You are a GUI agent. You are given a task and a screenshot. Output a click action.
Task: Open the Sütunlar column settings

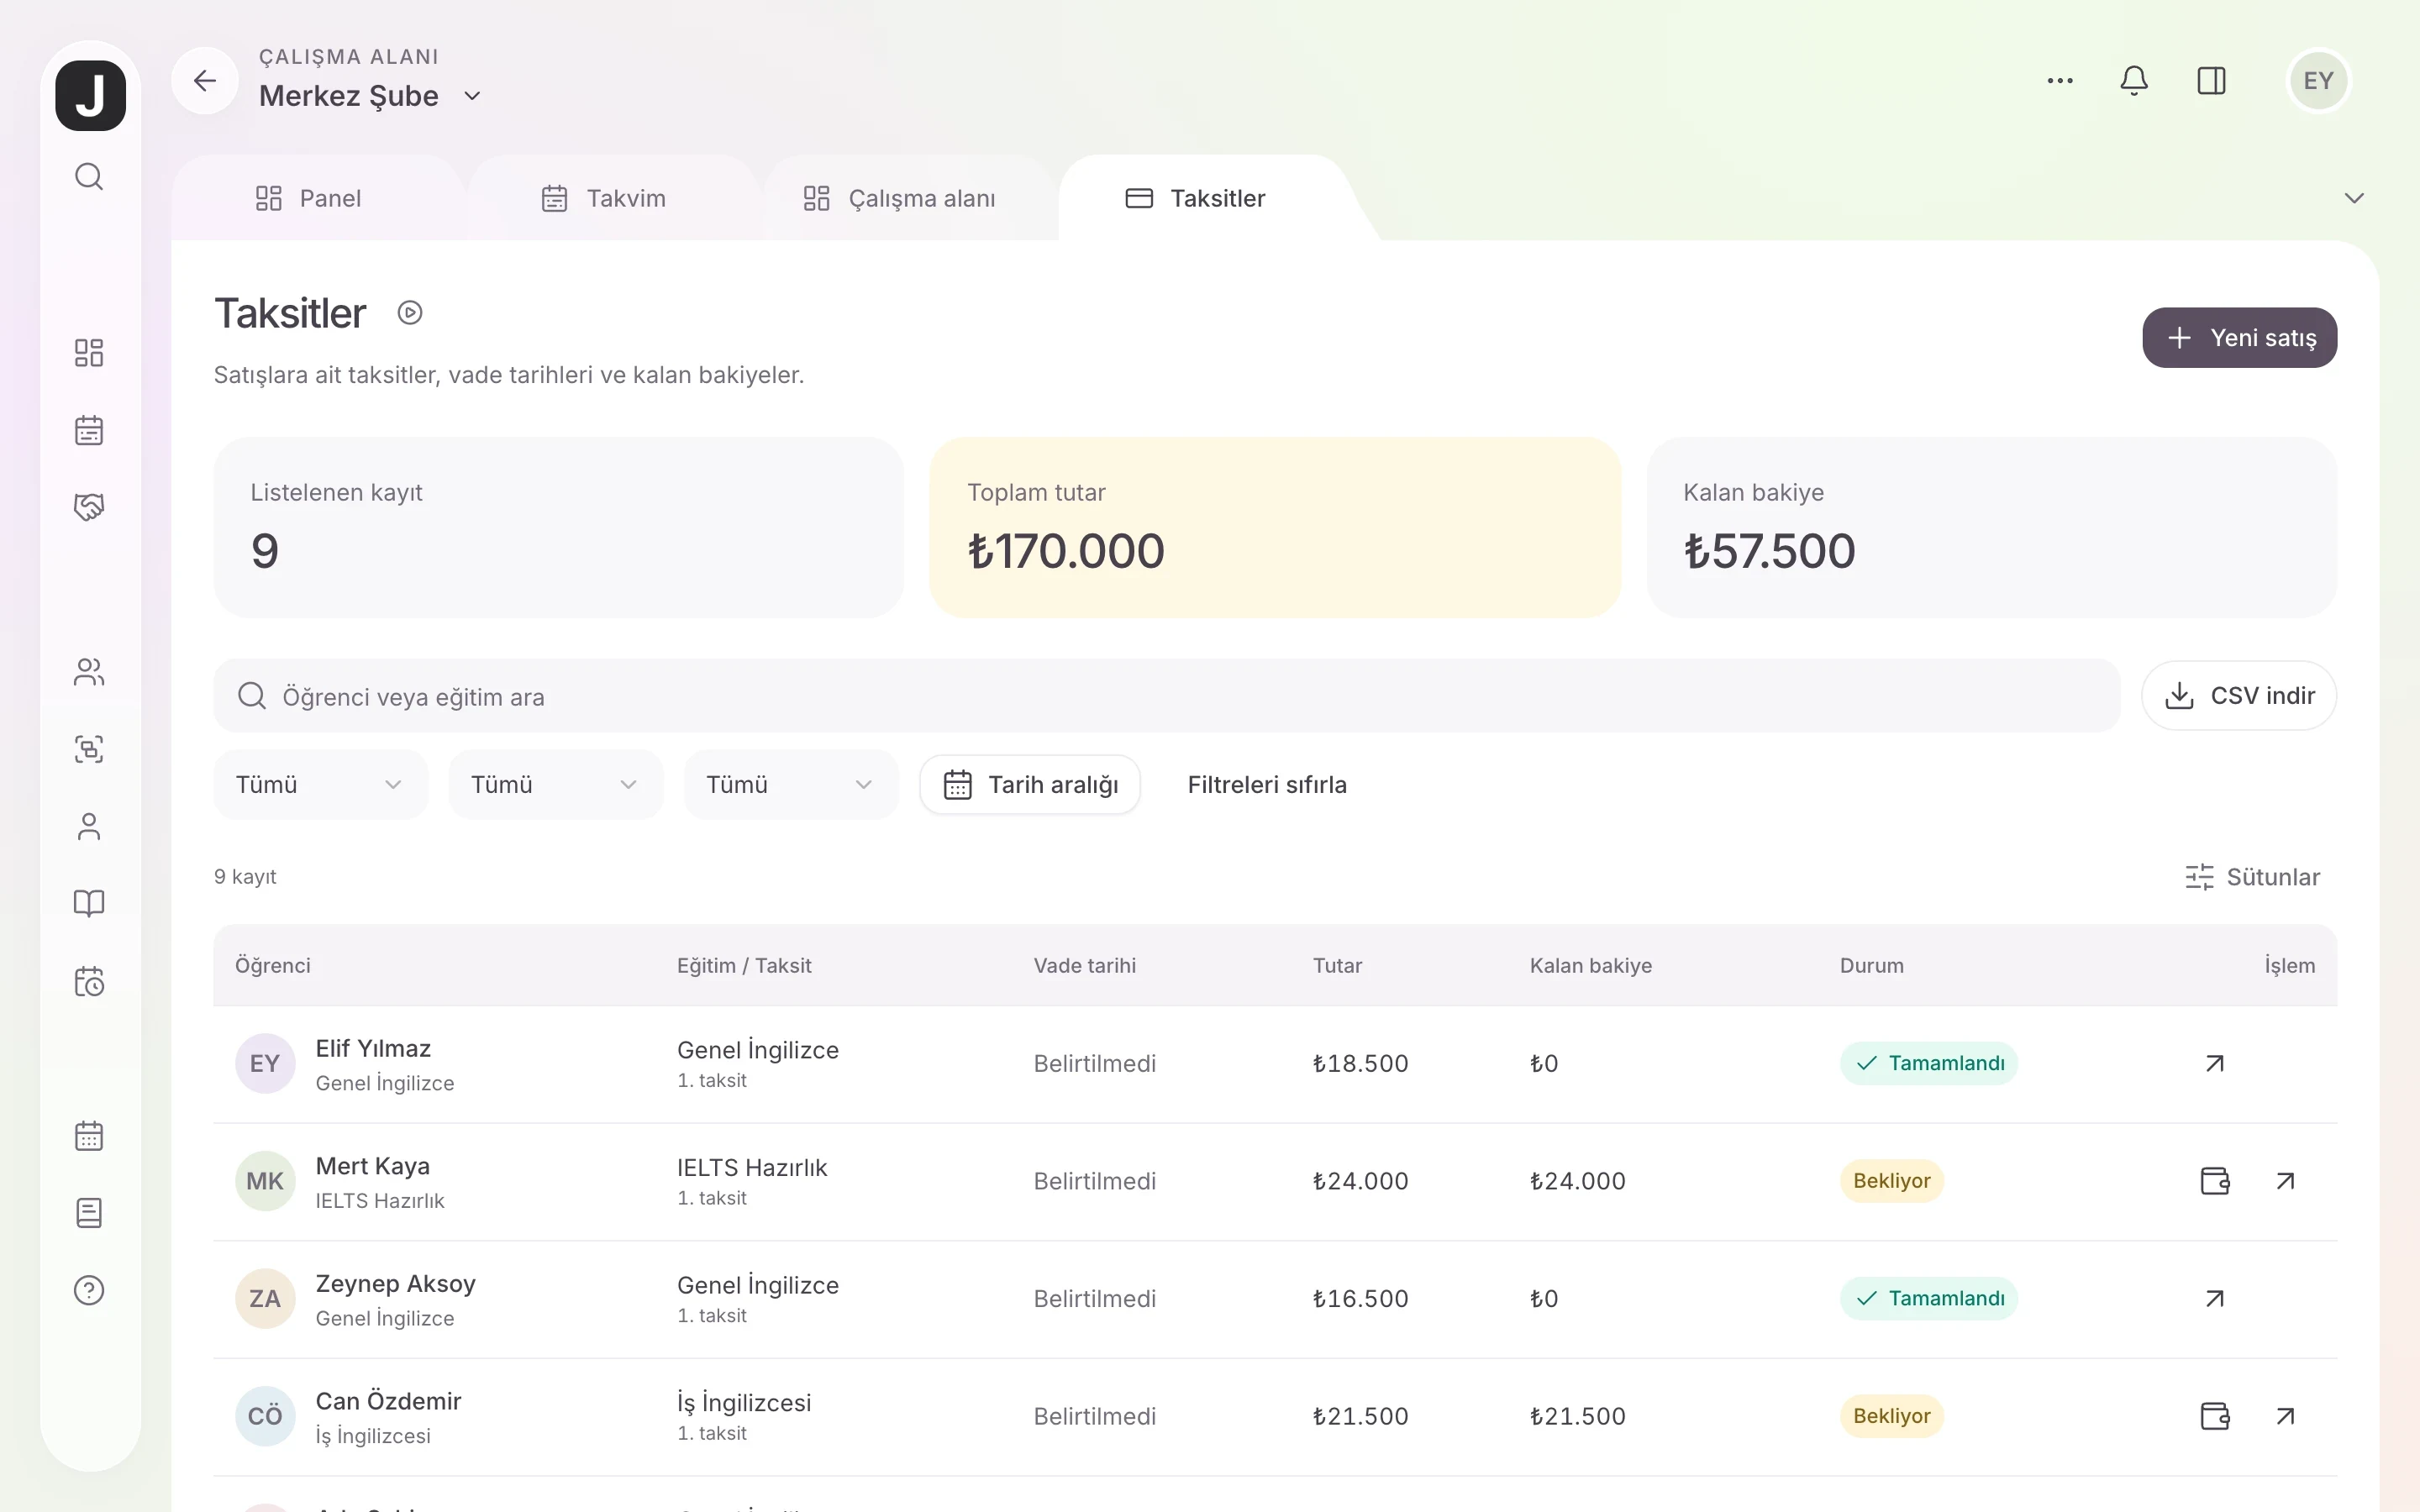point(2252,877)
